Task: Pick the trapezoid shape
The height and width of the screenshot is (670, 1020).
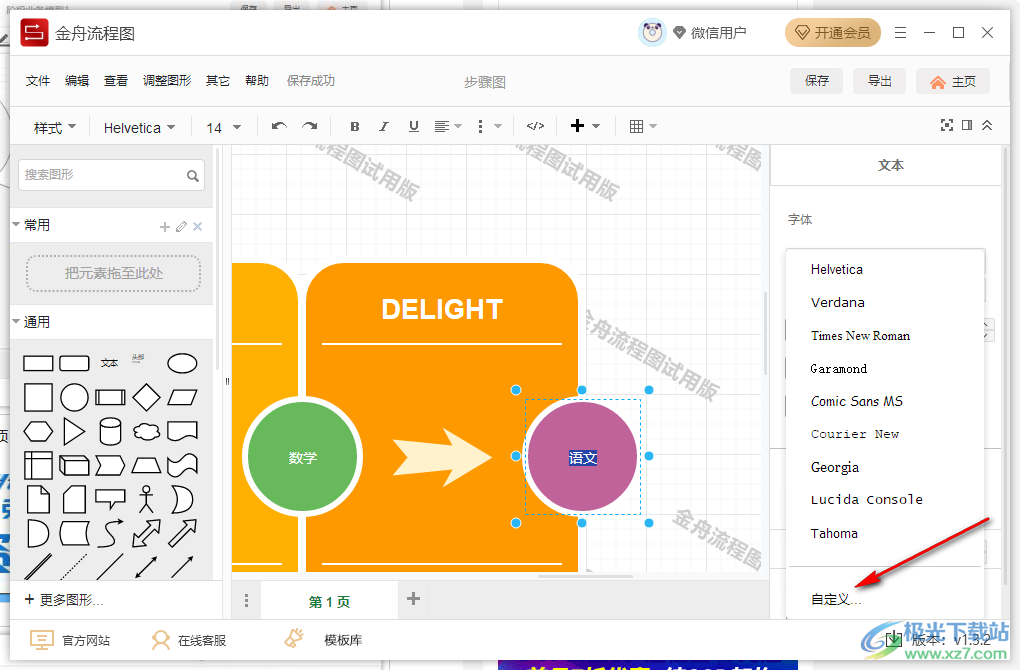Action: coord(146,465)
